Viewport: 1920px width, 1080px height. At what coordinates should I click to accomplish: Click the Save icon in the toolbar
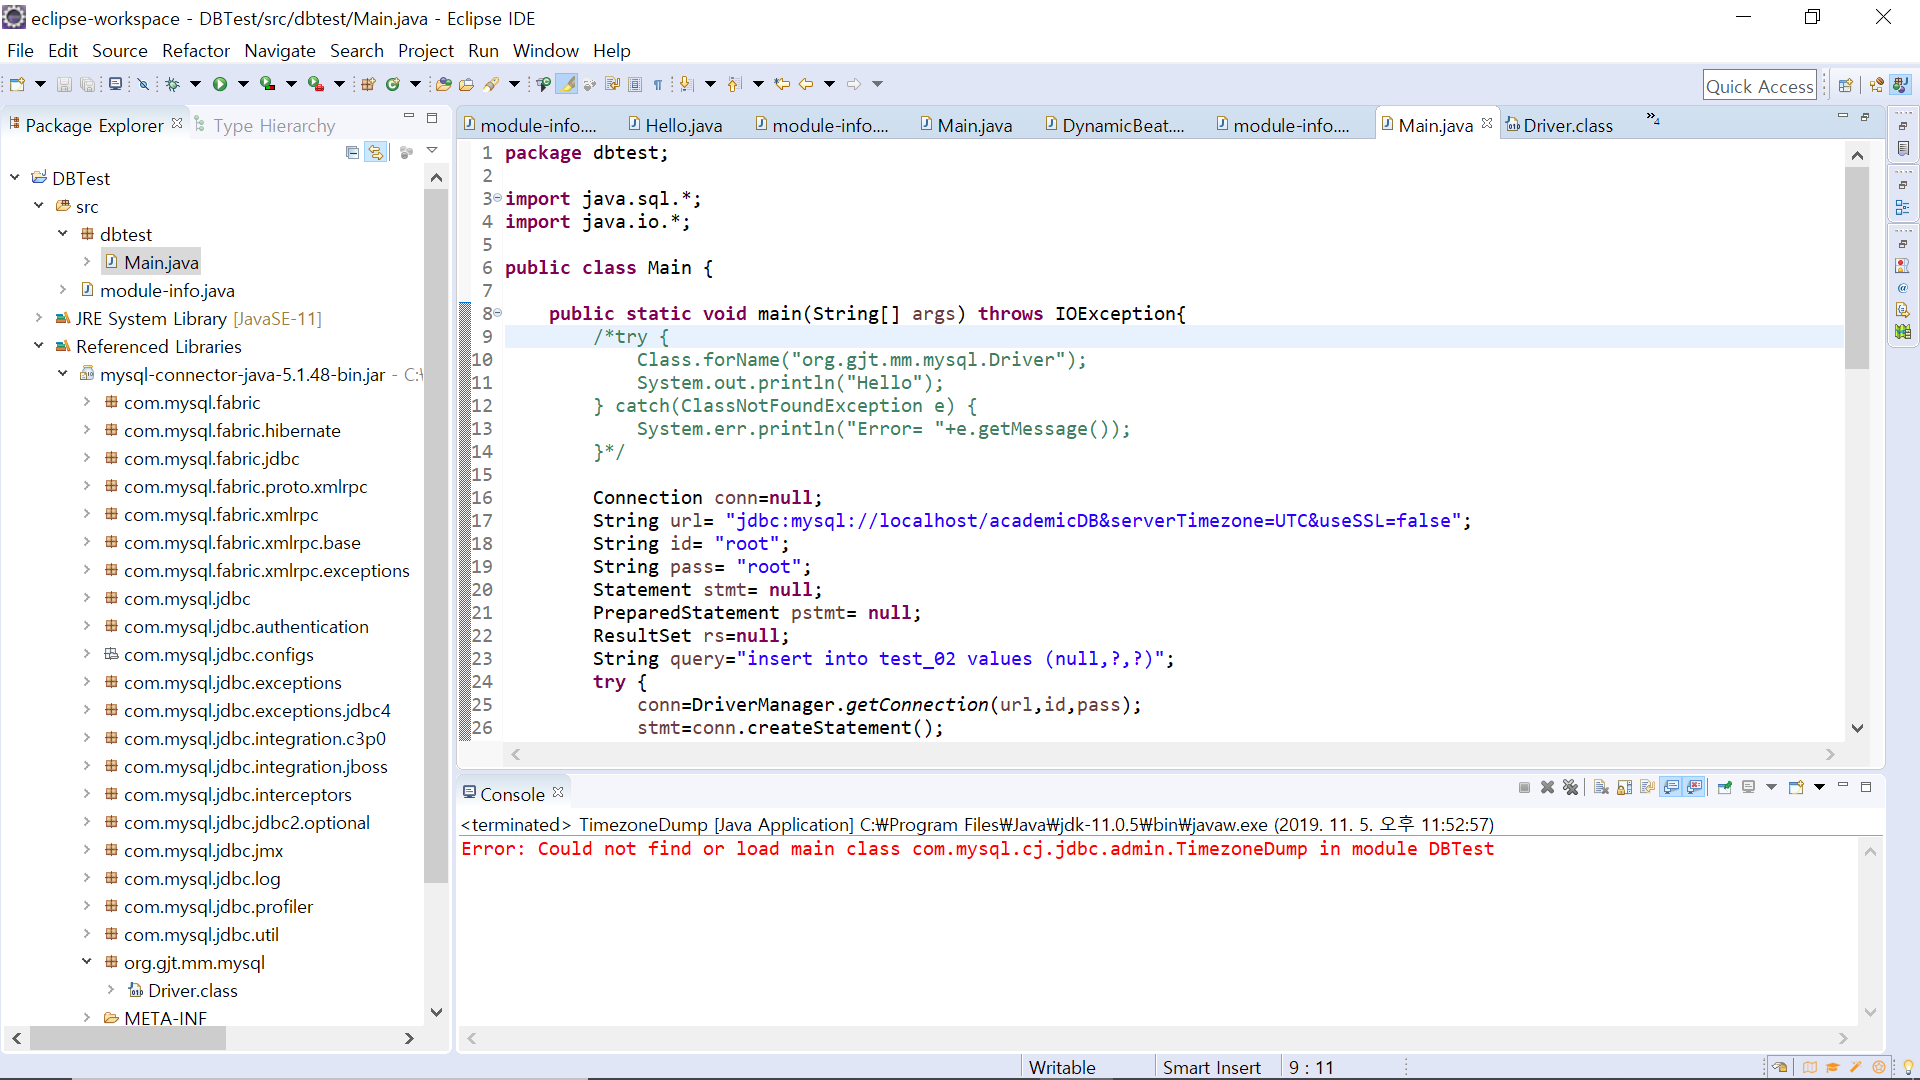coord(64,84)
